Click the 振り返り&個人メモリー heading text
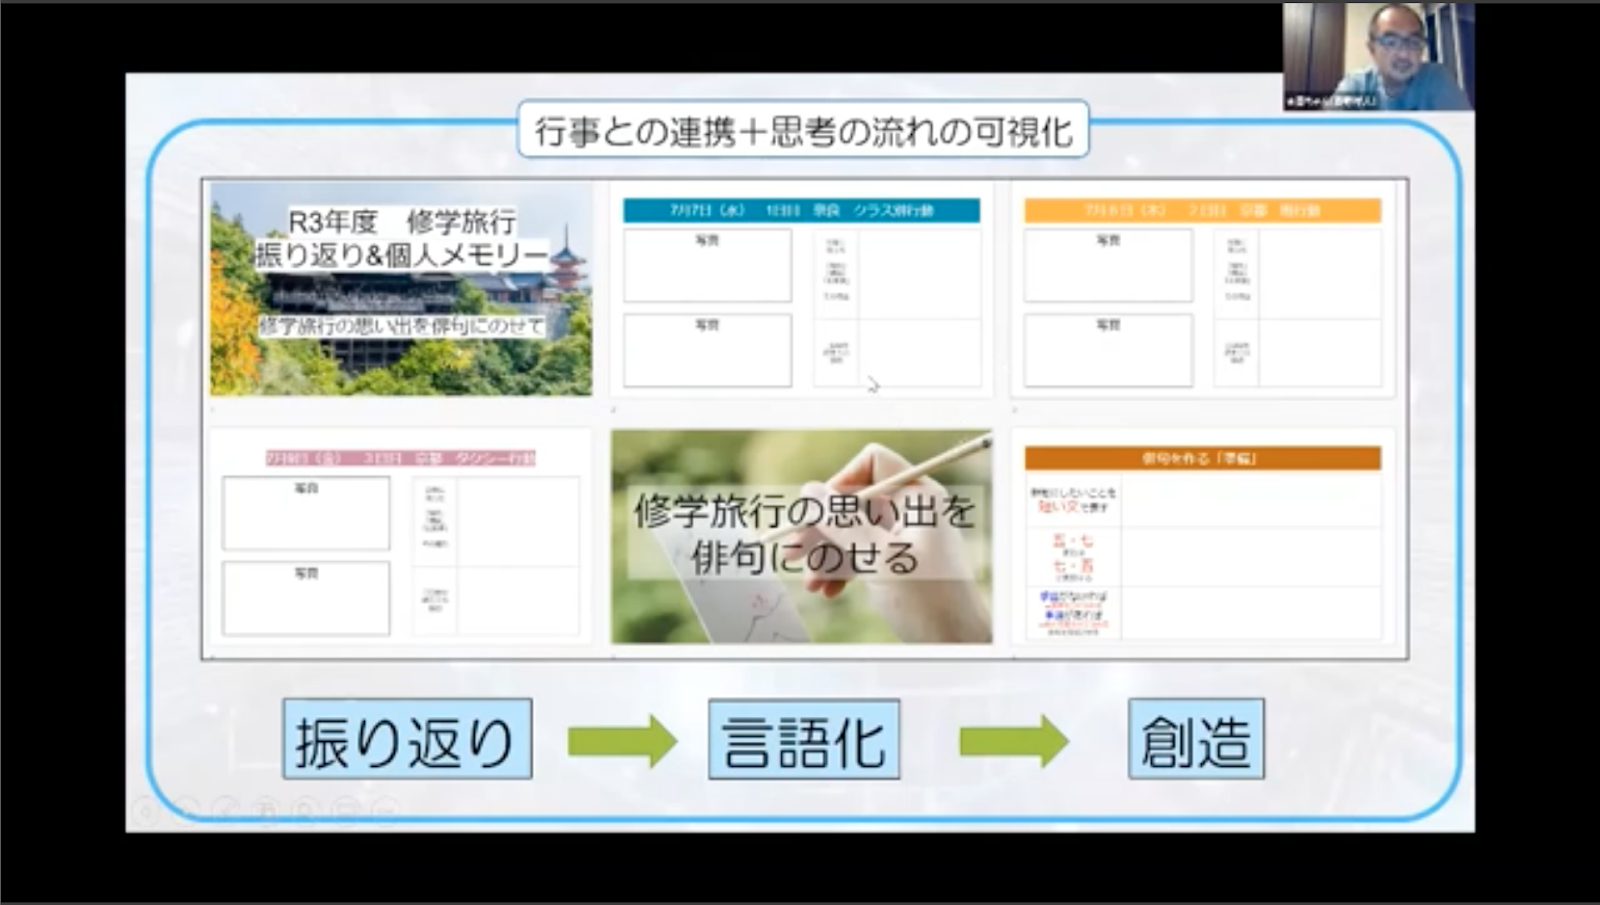 (x=402, y=256)
